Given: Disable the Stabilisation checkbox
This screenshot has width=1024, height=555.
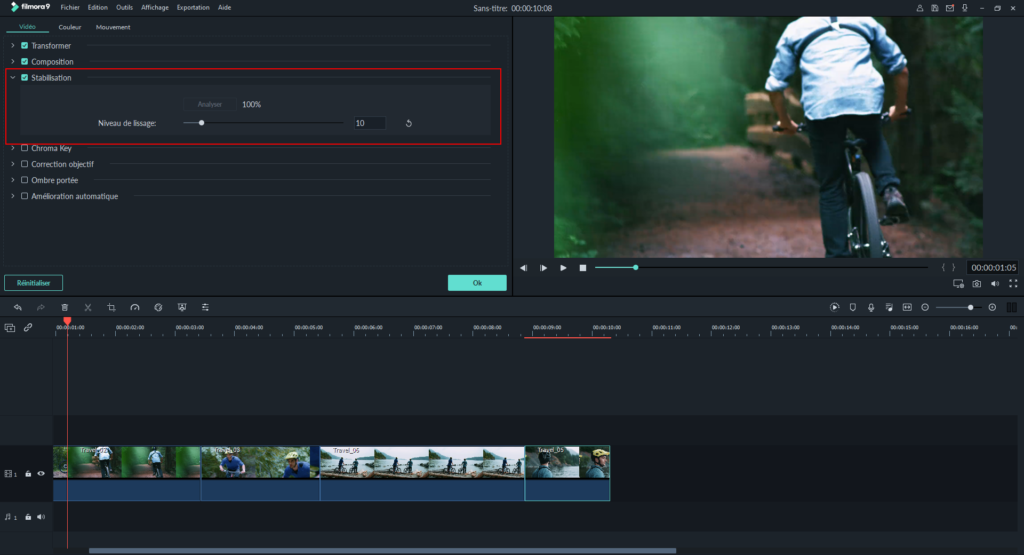Looking at the screenshot, I should pyautogui.click(x=24, y=78).
